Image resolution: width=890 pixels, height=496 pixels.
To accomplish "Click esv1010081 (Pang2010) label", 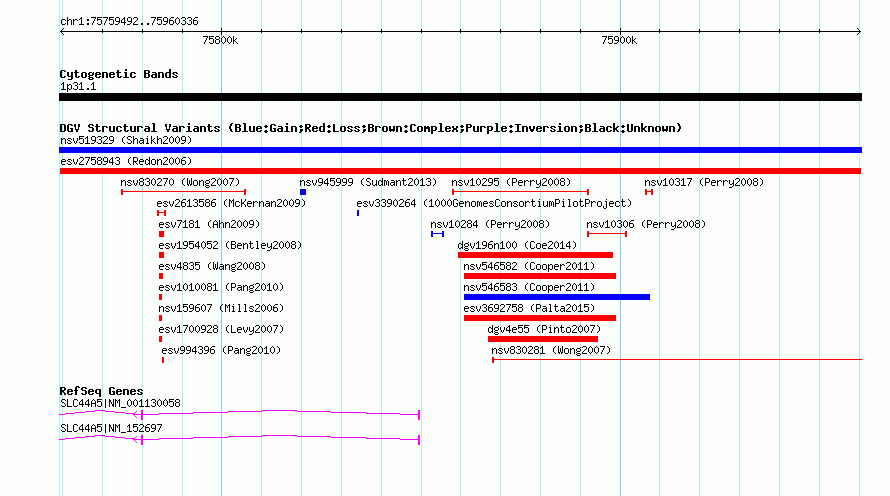I will 221,287.
